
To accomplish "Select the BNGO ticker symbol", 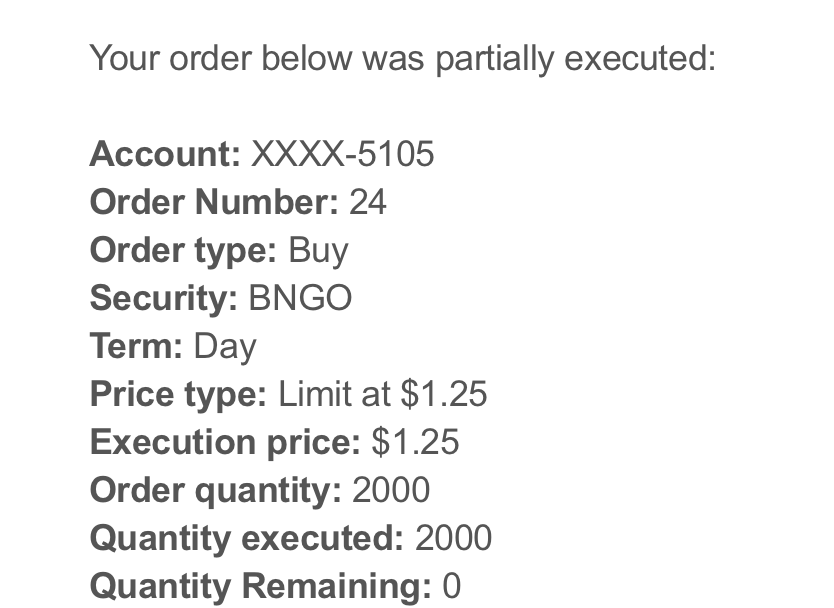I will (x=300, y=298).
